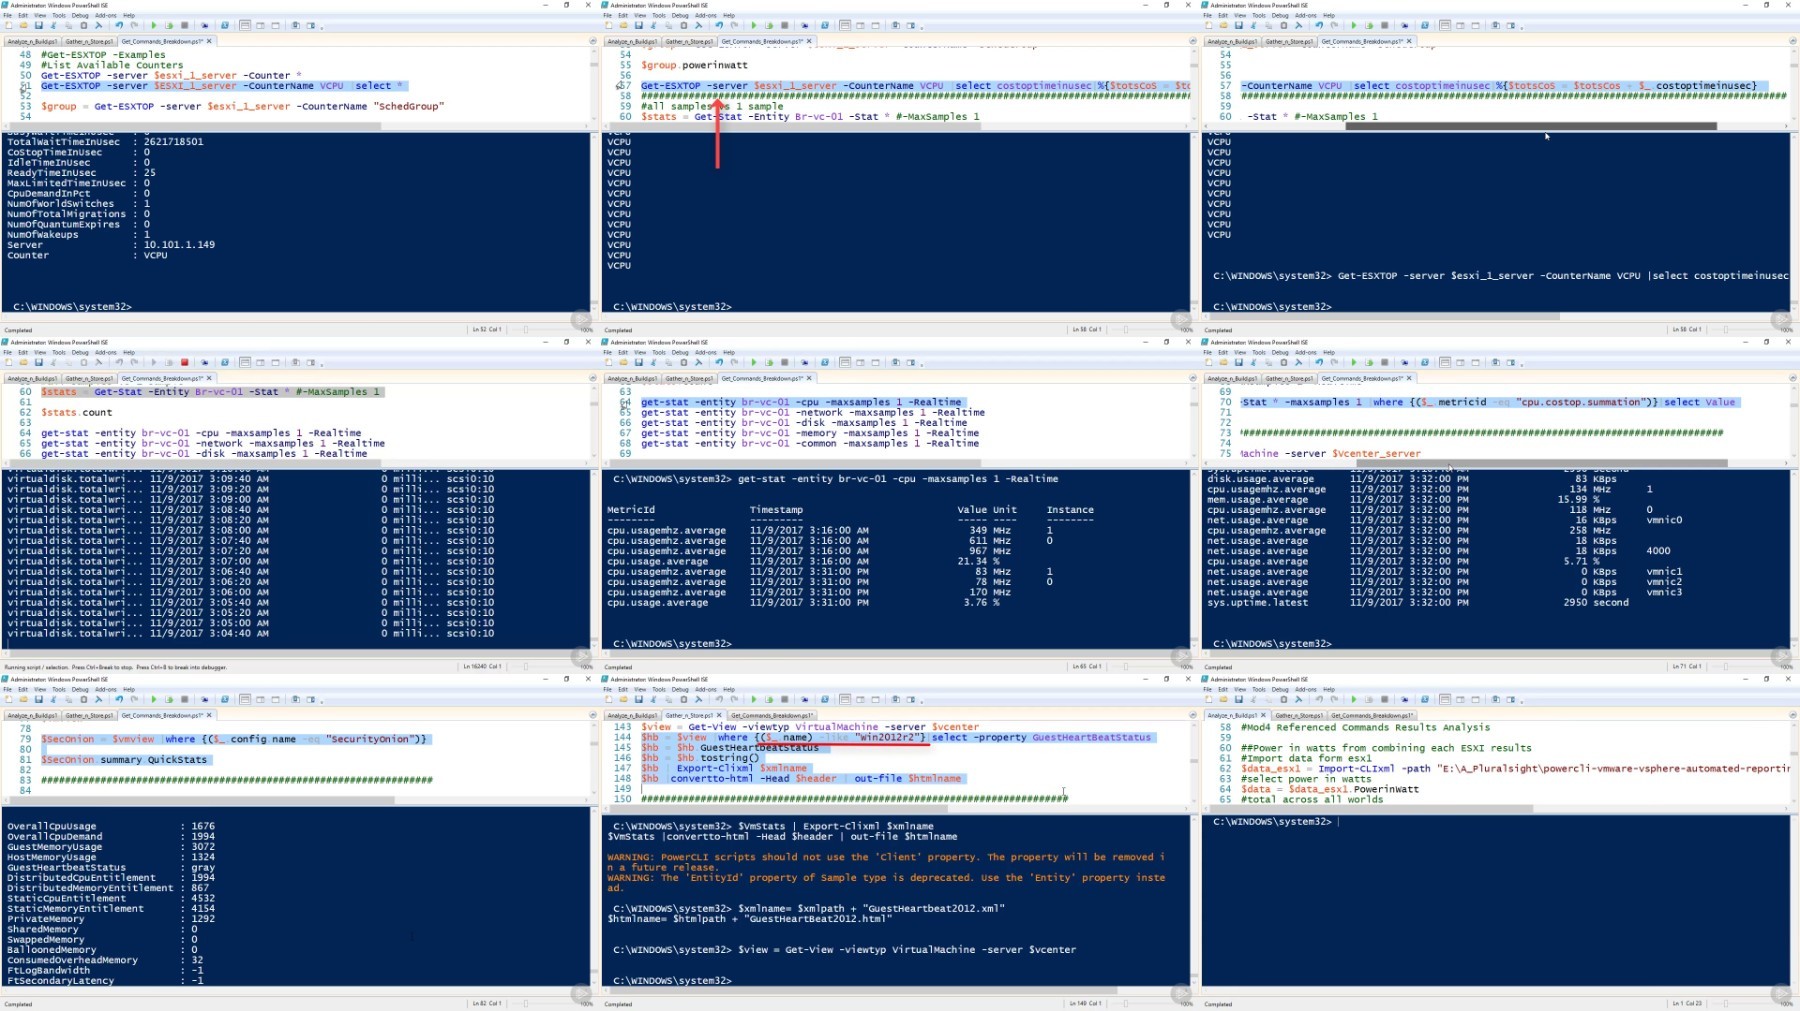Click the empty console prompt in Mod4 Analysis window
Image resolution: width=1800 pixels, height=1011 pixels.
[1275, 822]
